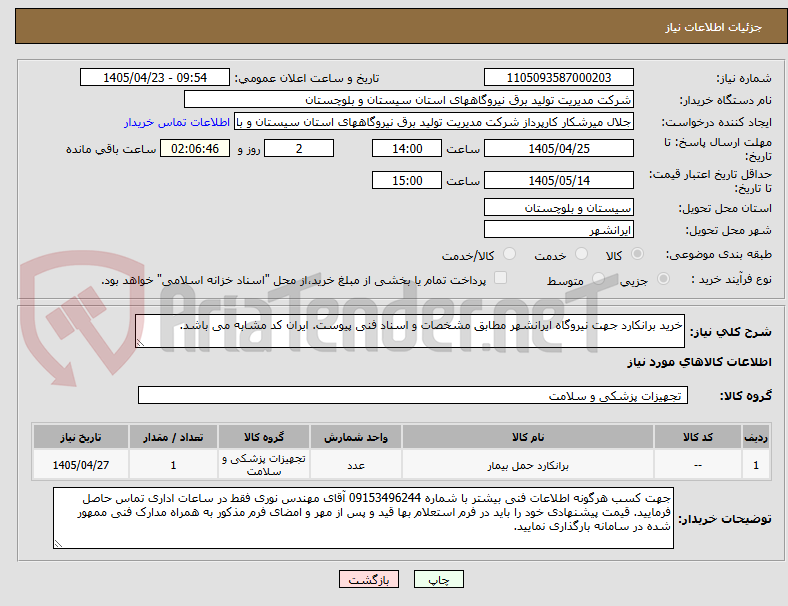Viewport: 788px width, 606px height.
Task: Click the کد کالا column header
Action: (698, 437)
